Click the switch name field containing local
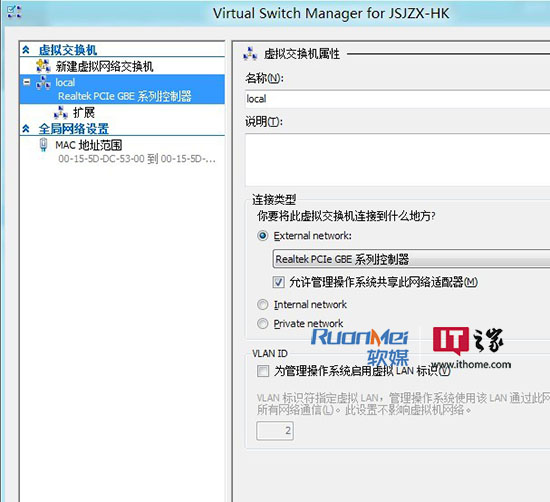550x502 pixels. 397,99
